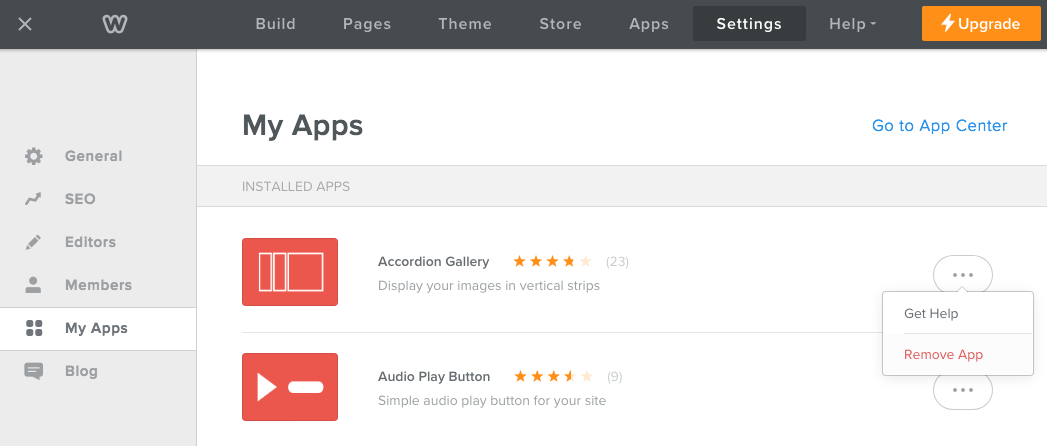Click the Accordion Gallery star rating
The width and height of the screenshot is (1047, 446).
552,261
